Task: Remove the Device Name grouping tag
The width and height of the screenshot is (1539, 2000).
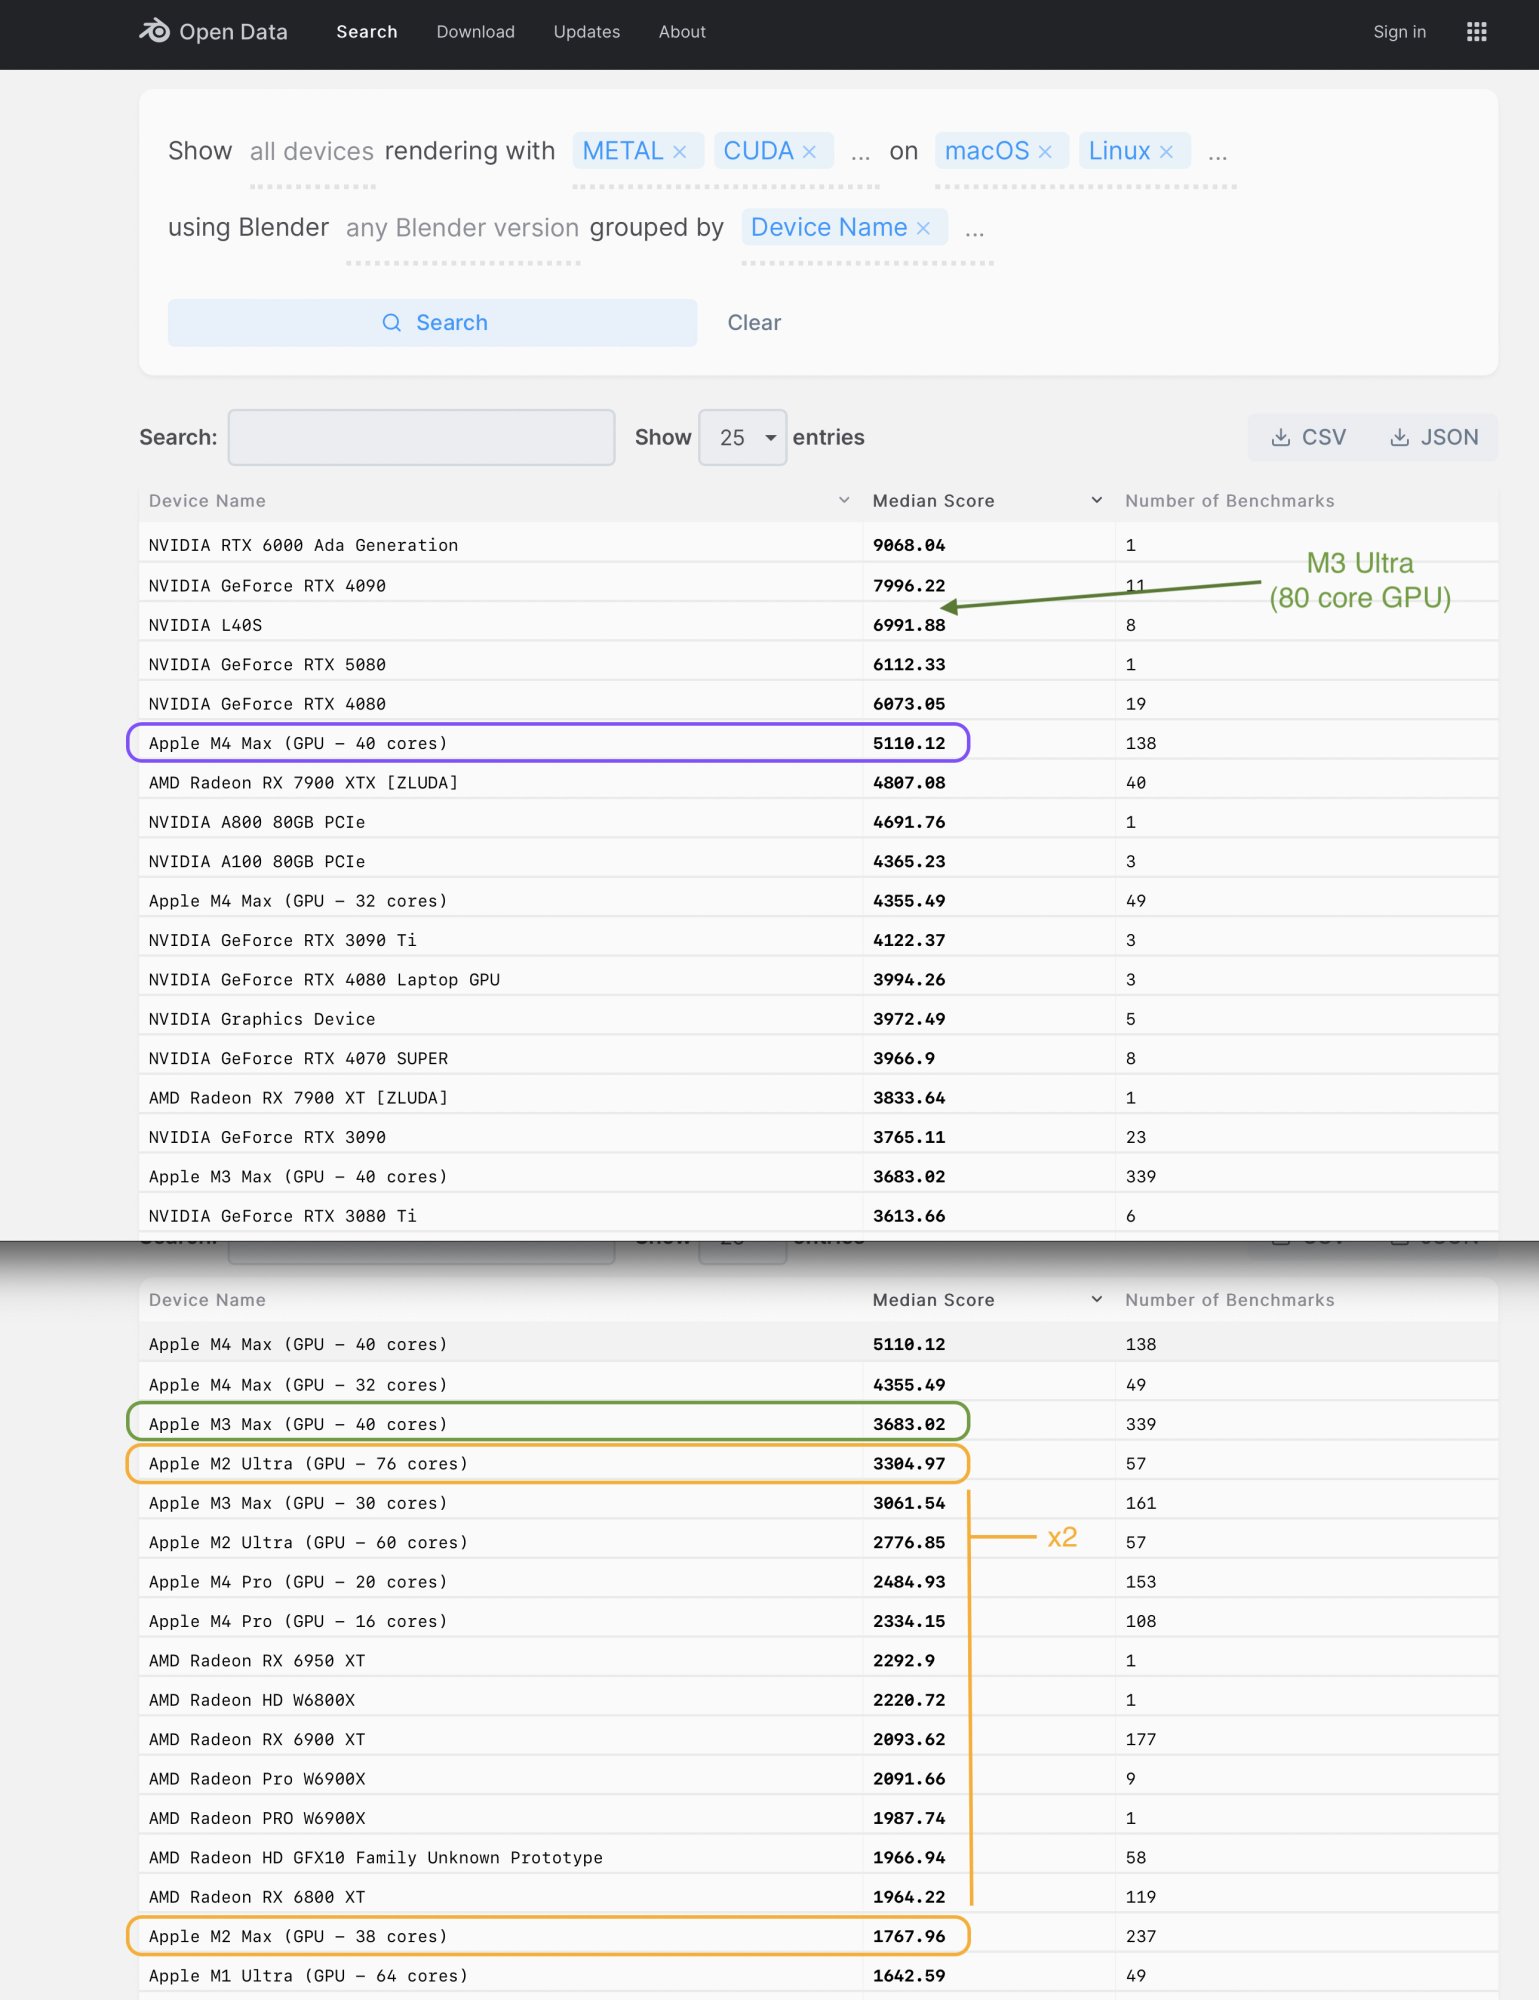Action: (x=923, y=228)
